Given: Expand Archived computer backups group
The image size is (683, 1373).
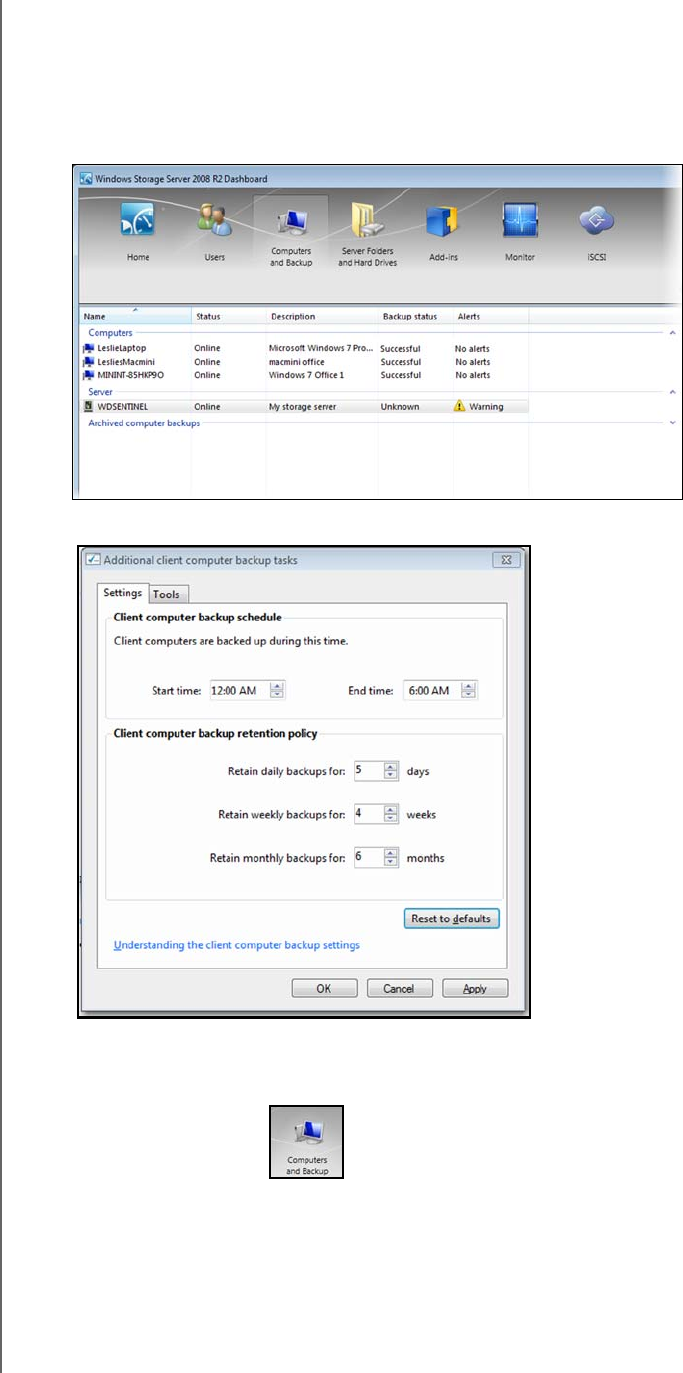Looking at the screenshot, I should (x=672, y=423).
